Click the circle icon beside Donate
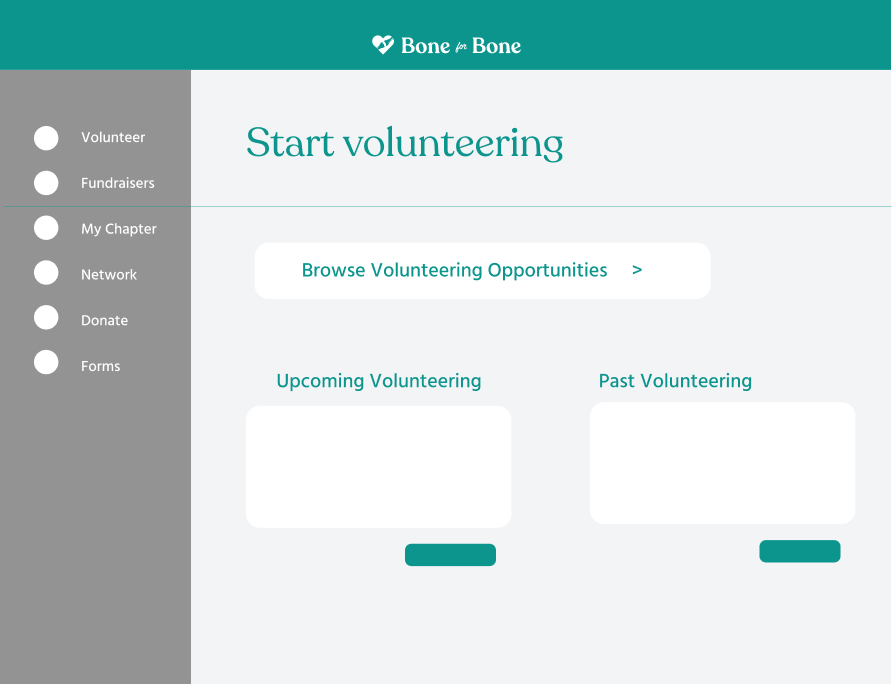This screenshot has width=892, height=684. 46,318
